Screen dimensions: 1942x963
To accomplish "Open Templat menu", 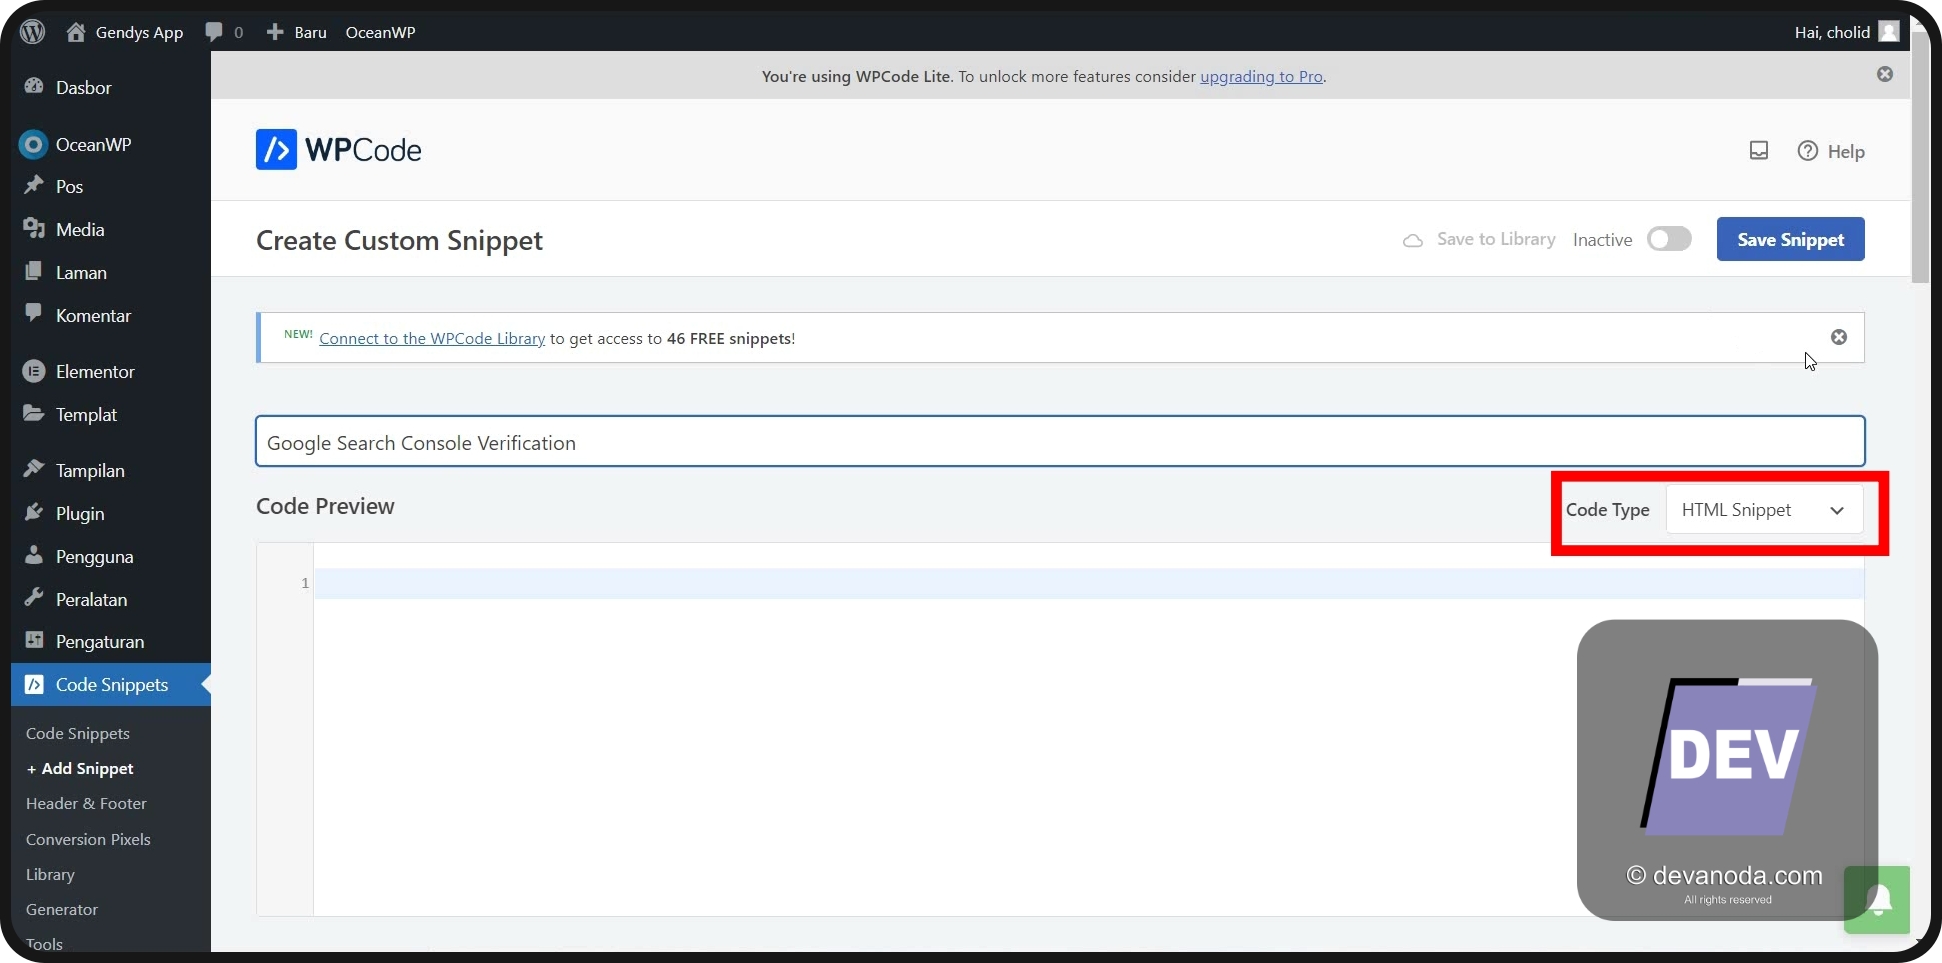I will pyautogui.click(x=110, y=415).
